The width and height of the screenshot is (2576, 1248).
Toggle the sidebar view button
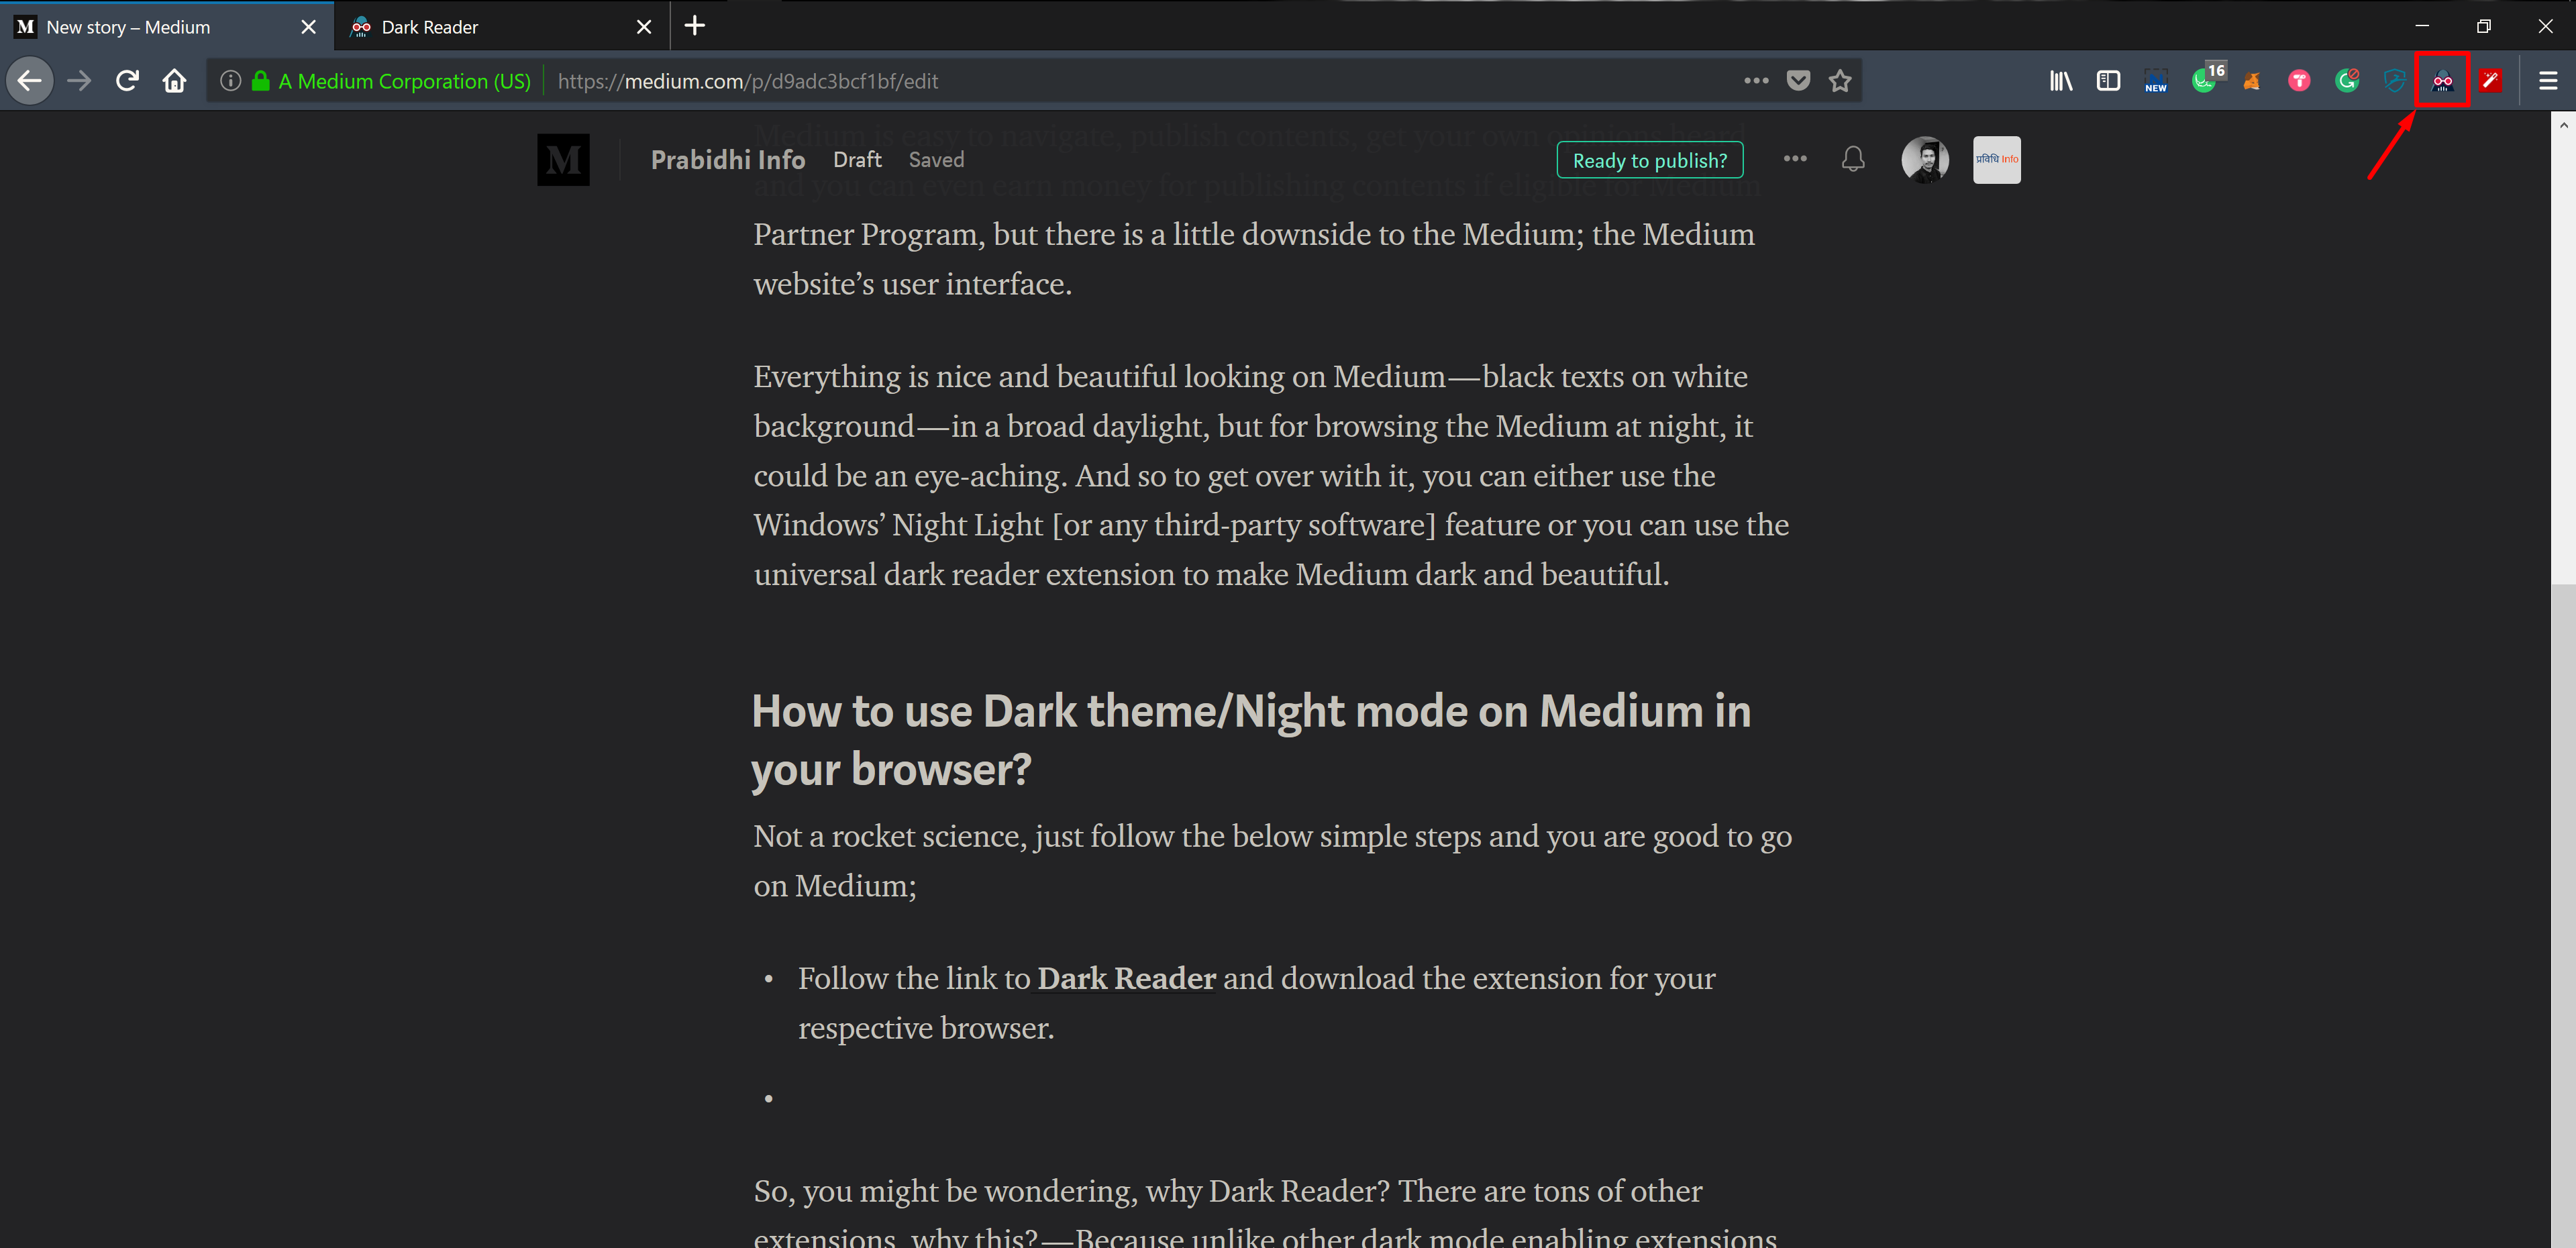2108,81
